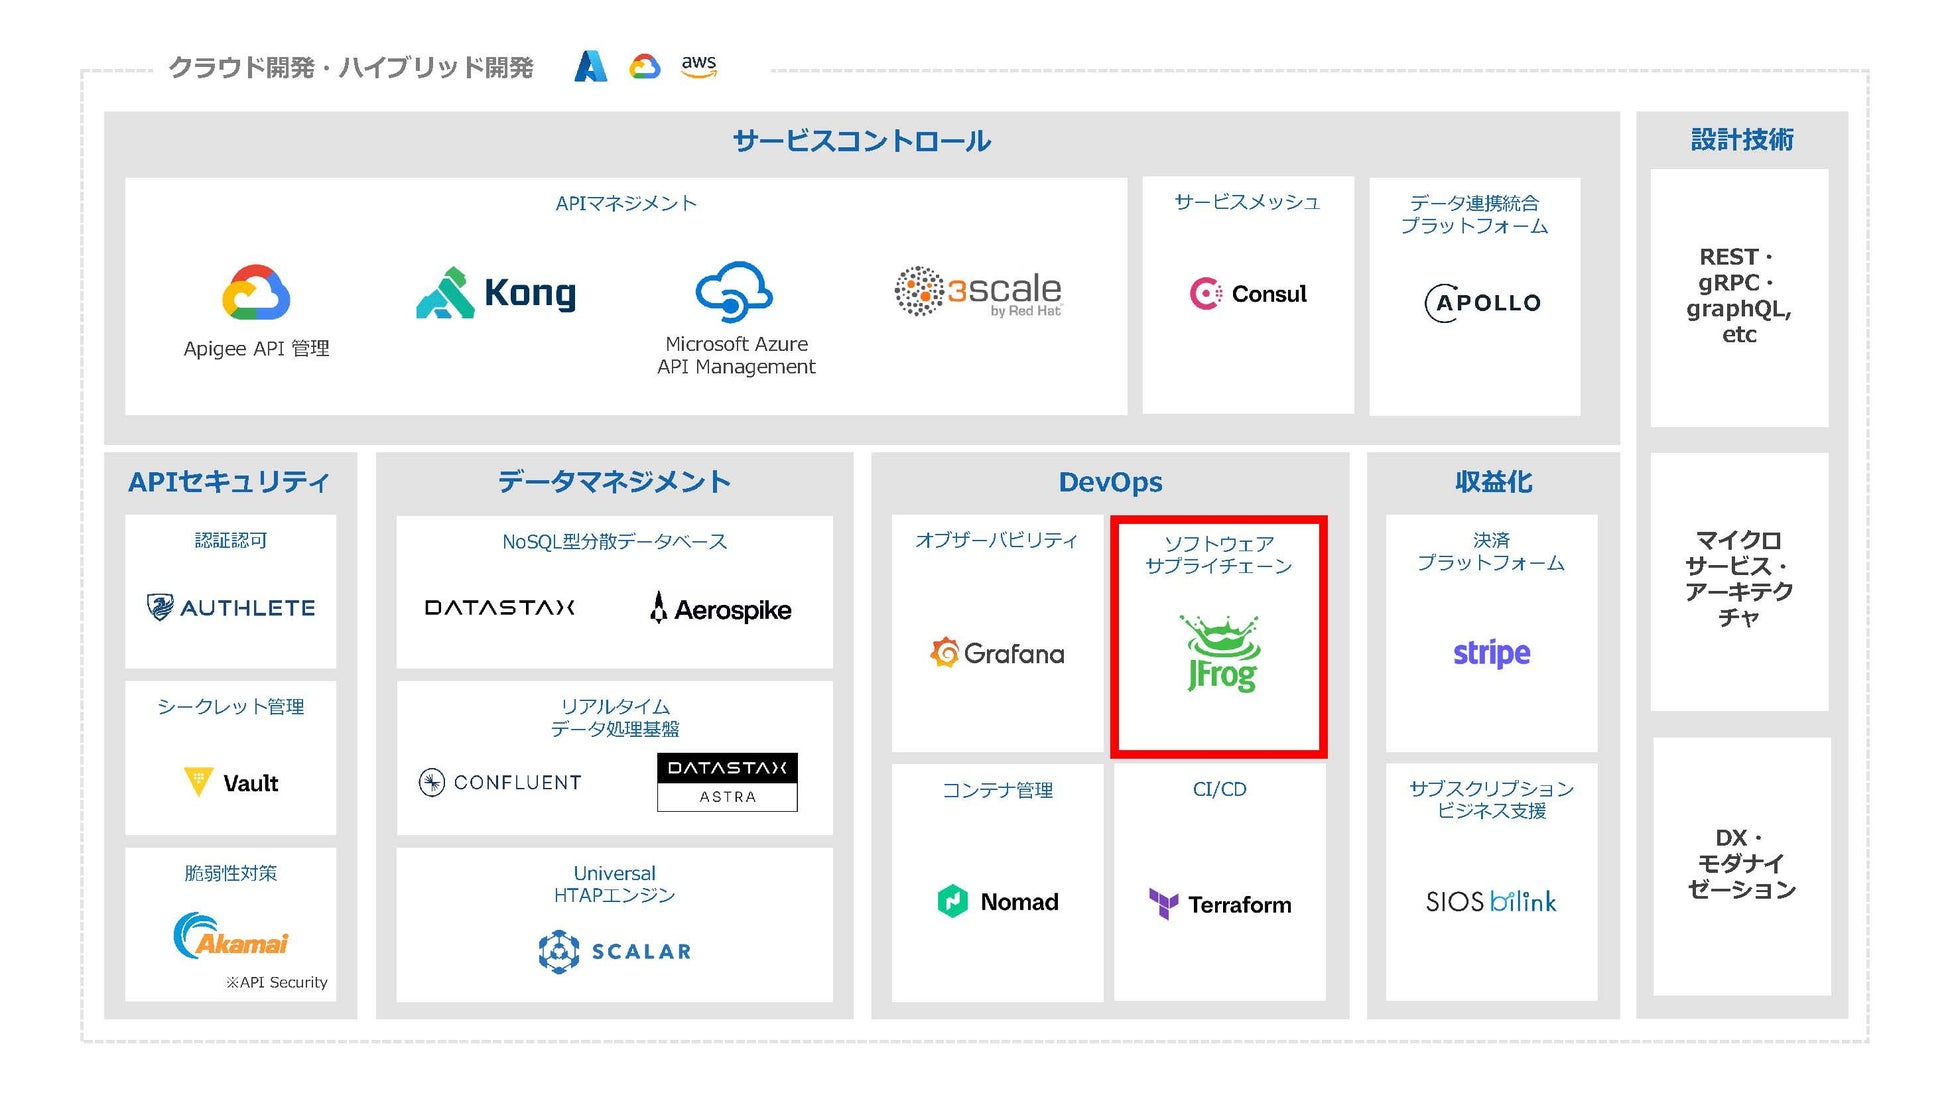Click the Terraform logo

click(1220, 904)
